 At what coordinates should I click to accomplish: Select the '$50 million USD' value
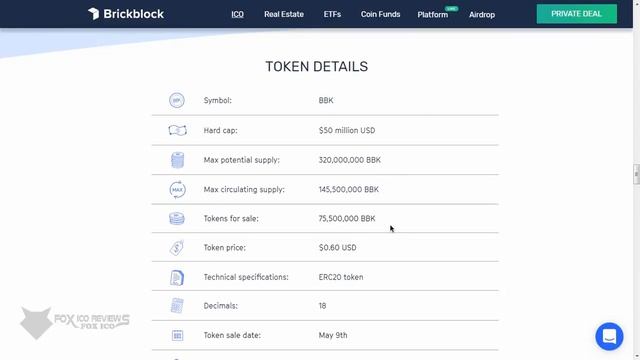click(347, 131)
